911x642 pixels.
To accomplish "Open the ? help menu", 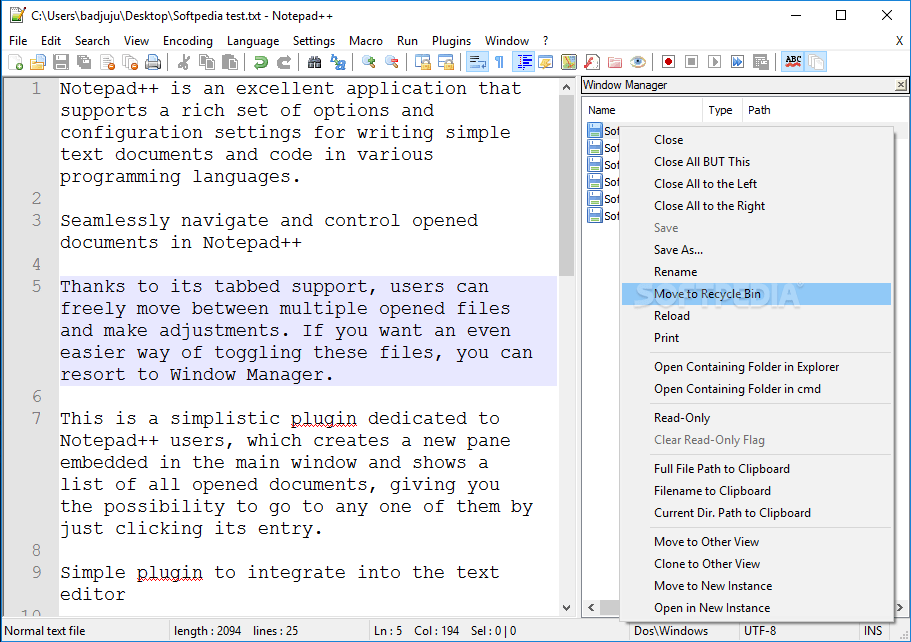I will pyautogui.click(x=545, y=41).
